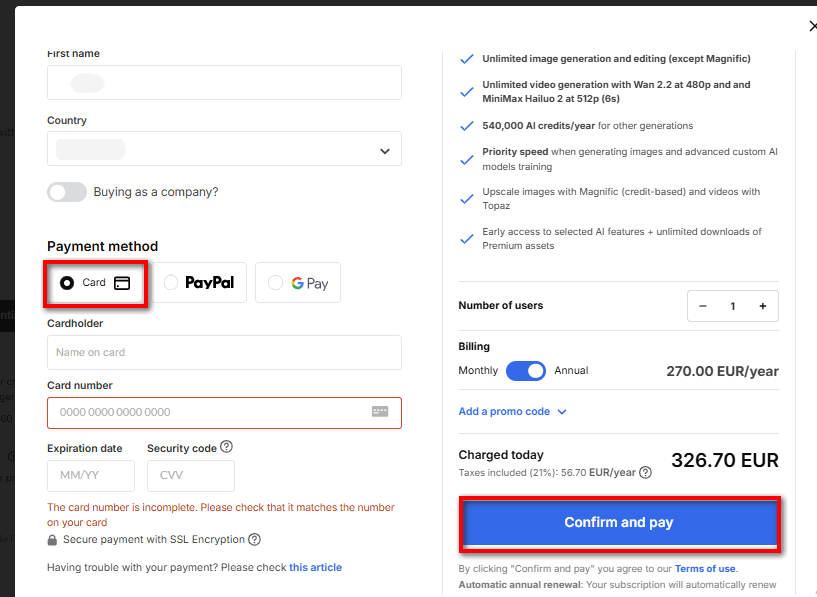Click the Annual billing label

571,370
